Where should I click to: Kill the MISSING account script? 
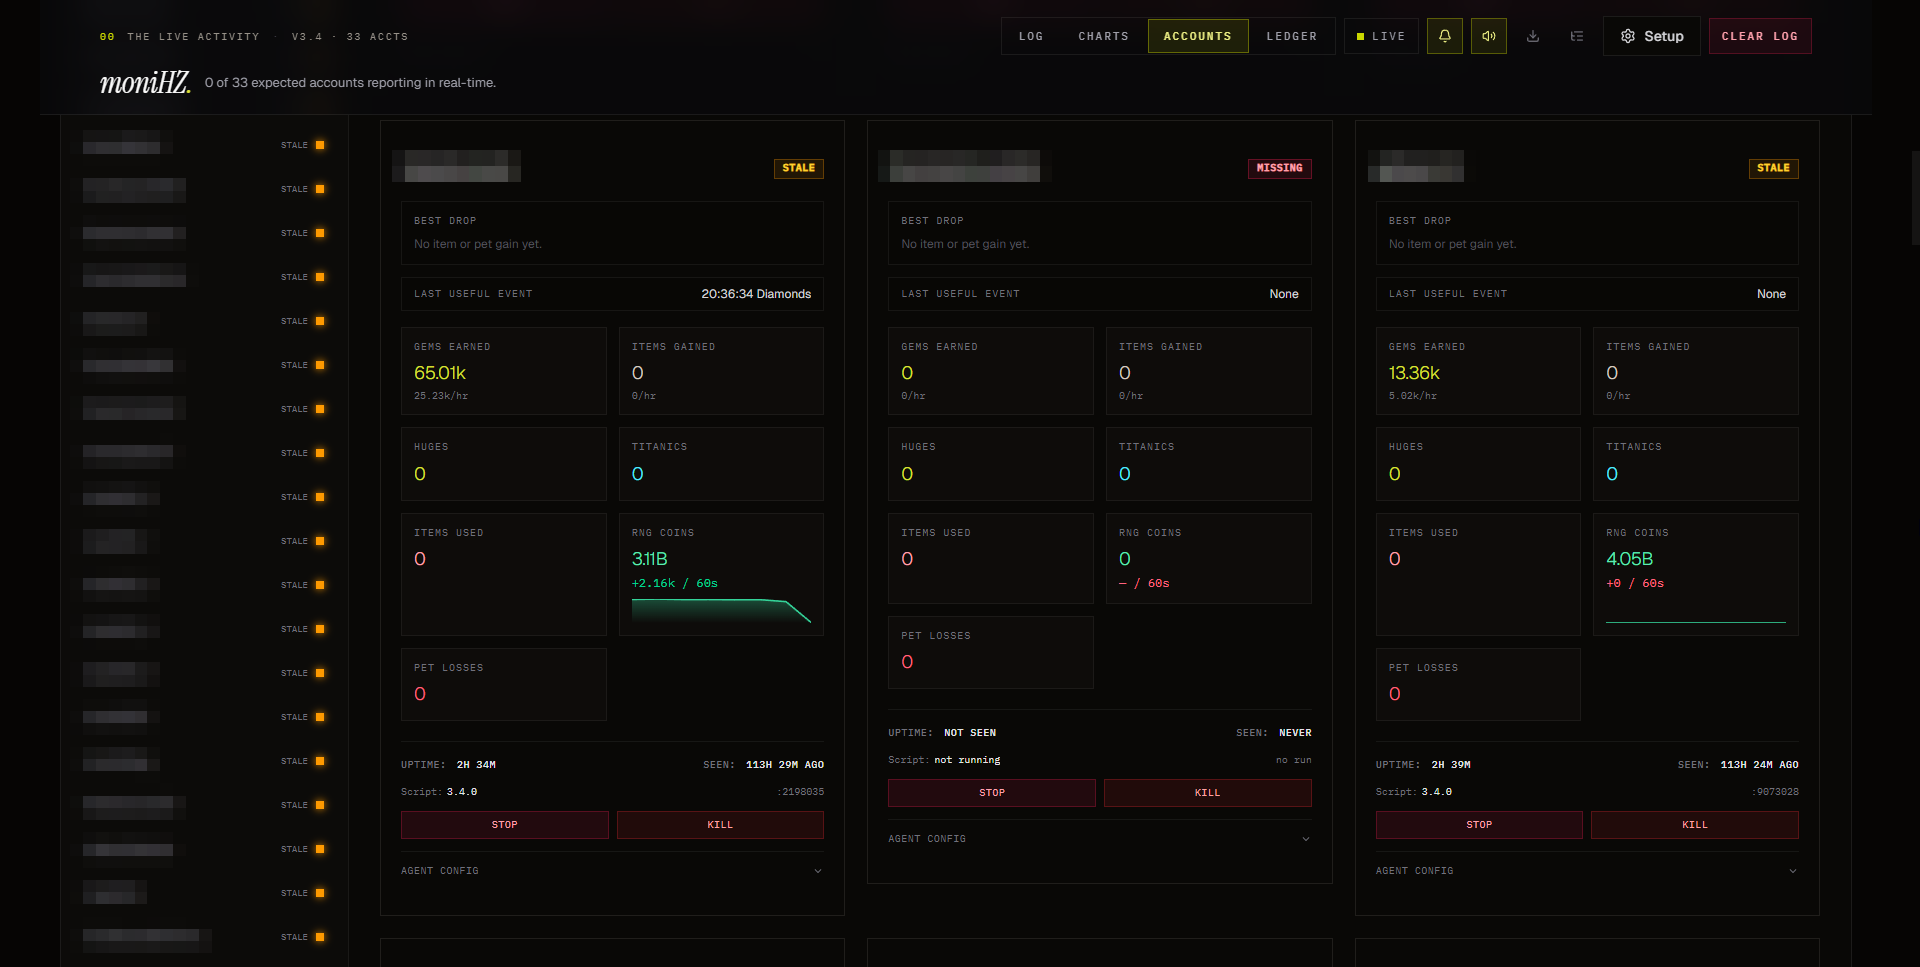tap(1207, 793)
